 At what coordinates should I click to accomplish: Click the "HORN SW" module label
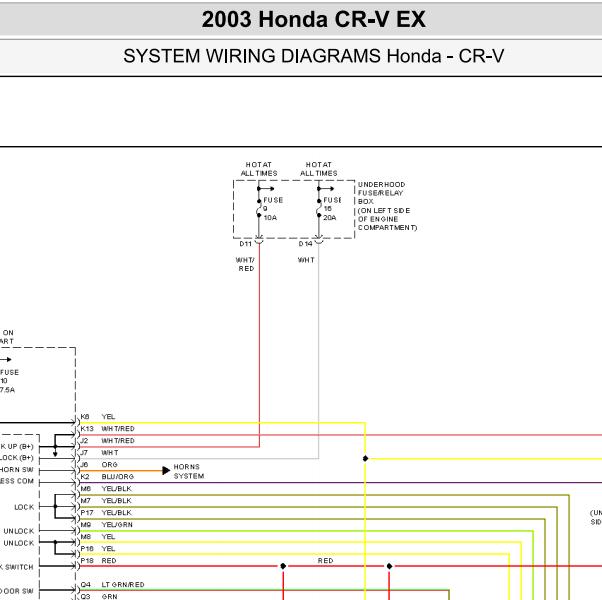(x=17, y=469)
